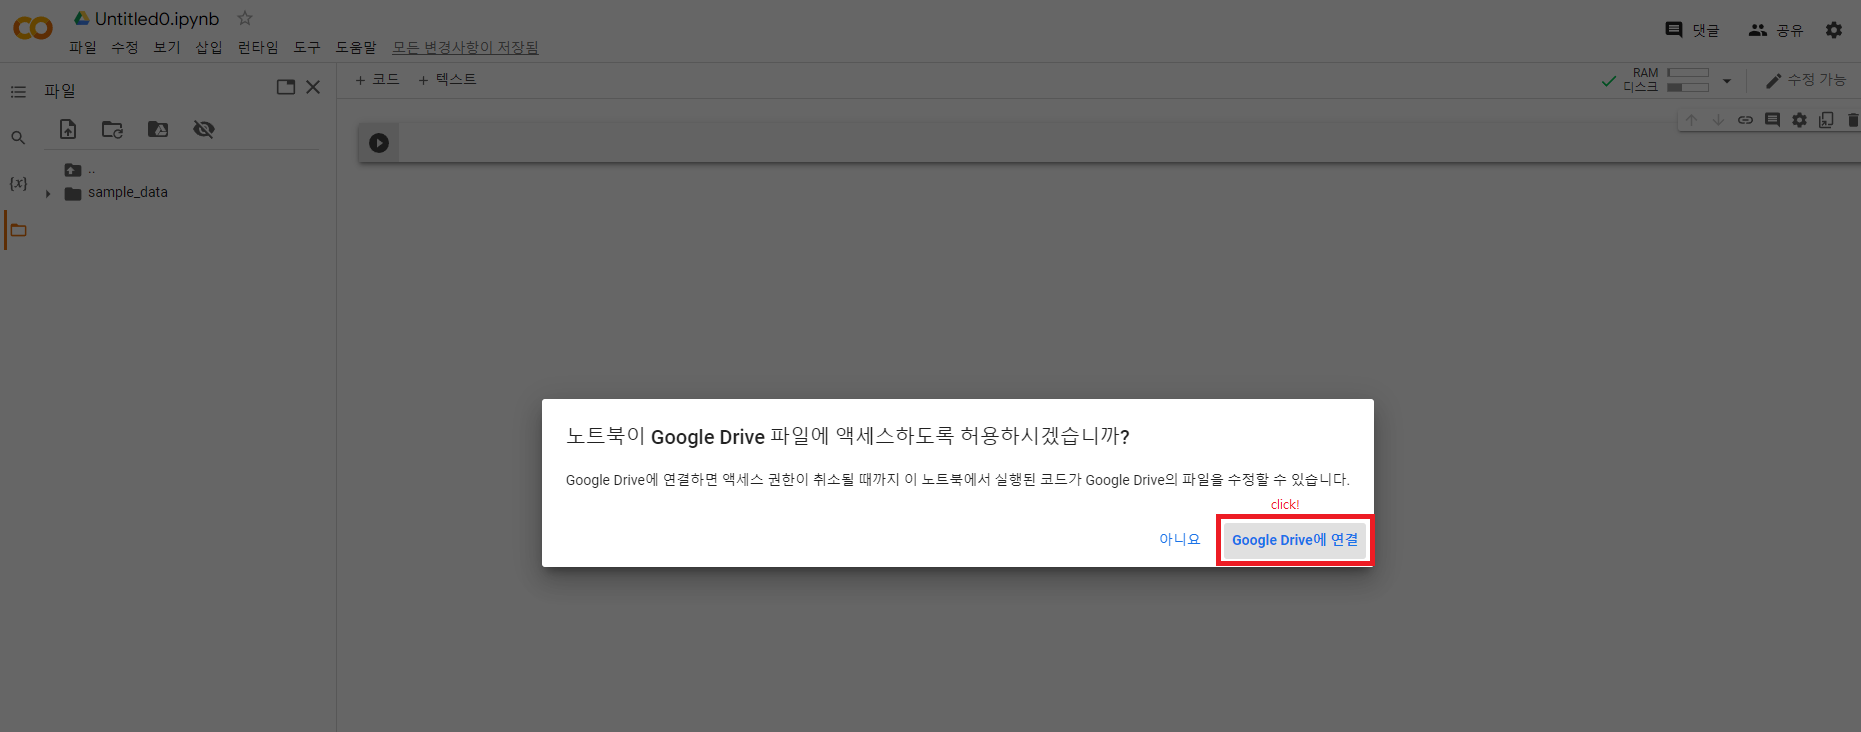The image size is (1861, 732).
Task: Open the 런타임 menu
Action: 258,48
